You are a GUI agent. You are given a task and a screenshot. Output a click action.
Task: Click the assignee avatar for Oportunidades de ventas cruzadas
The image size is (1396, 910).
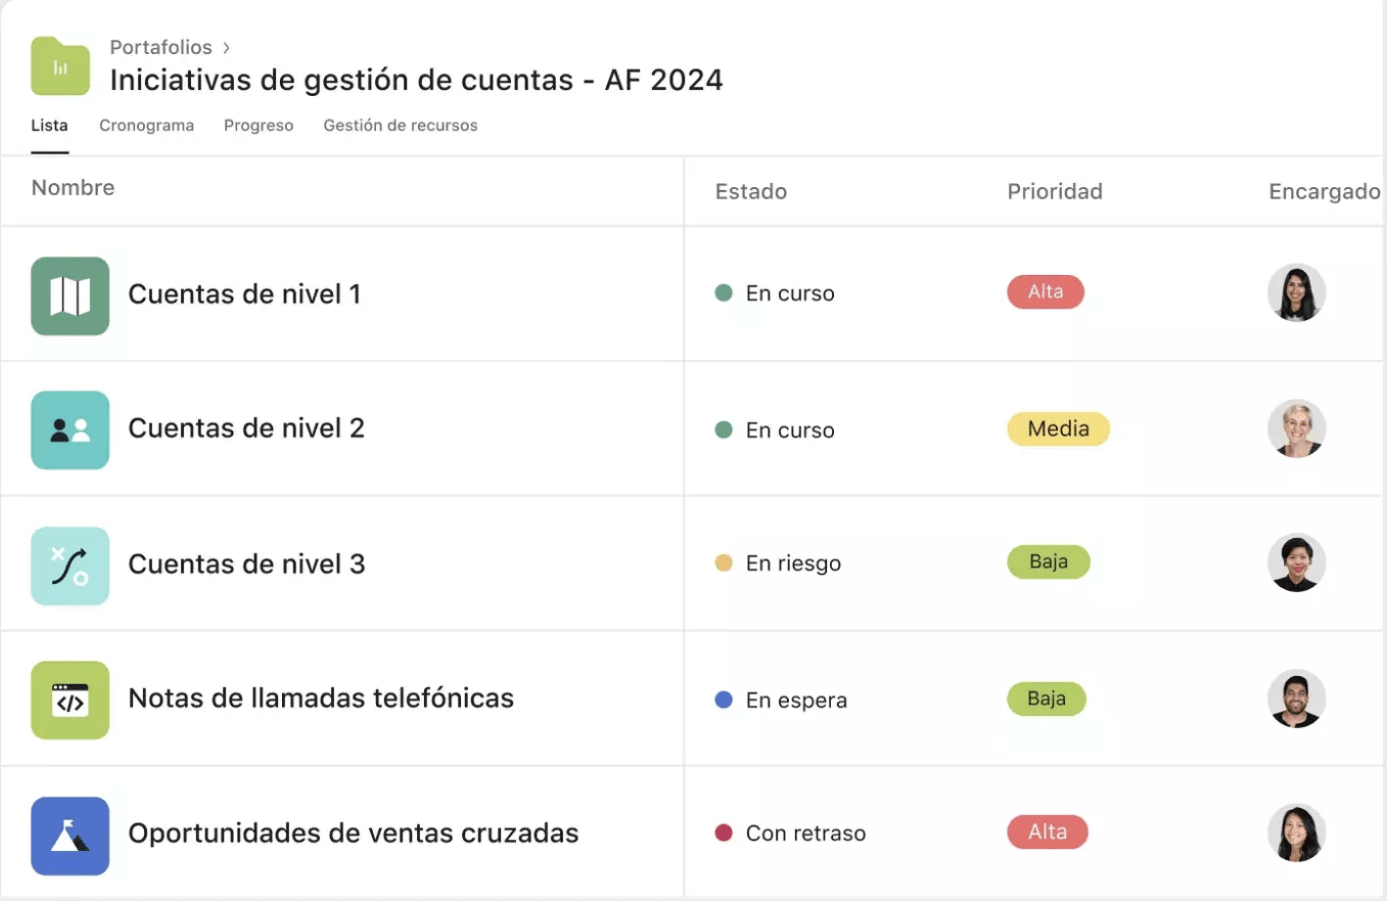click(x=1297, y=833)
